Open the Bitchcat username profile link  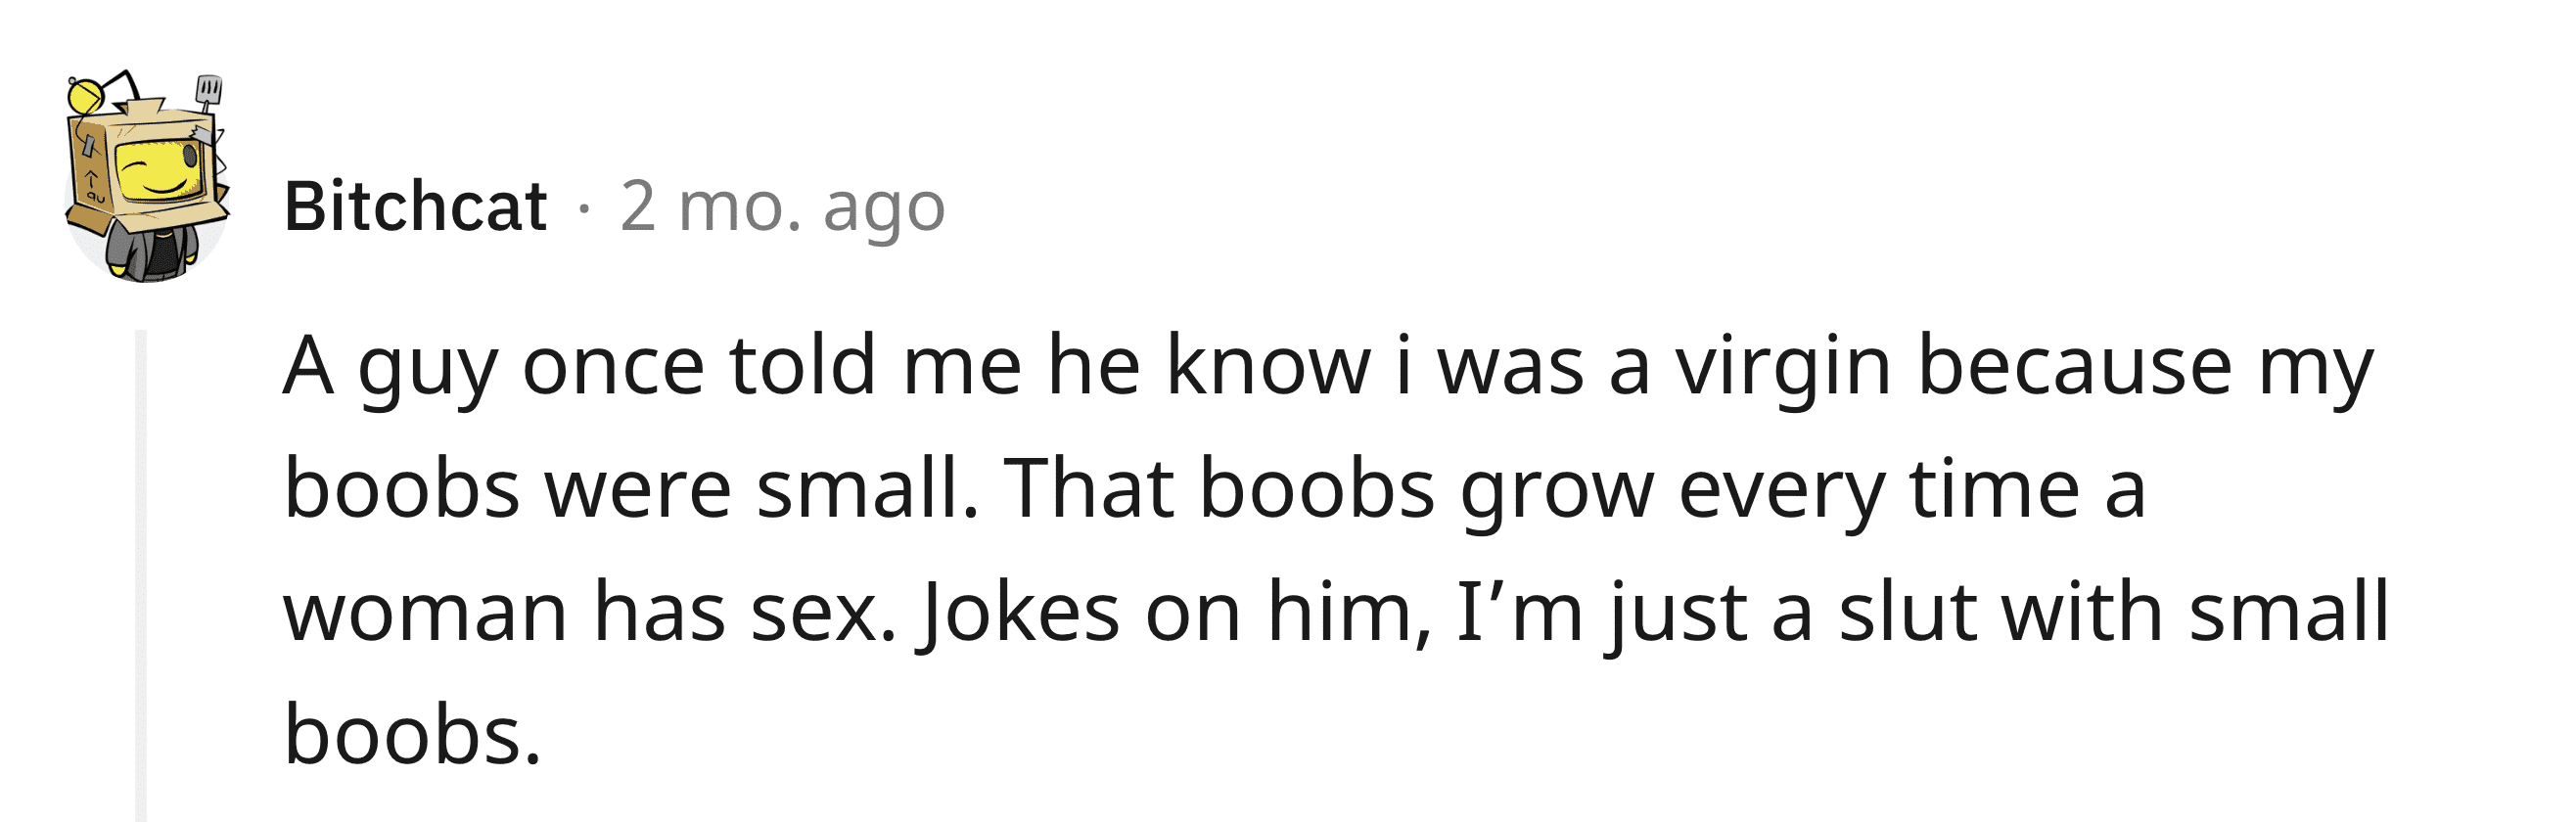click(415, 207)
